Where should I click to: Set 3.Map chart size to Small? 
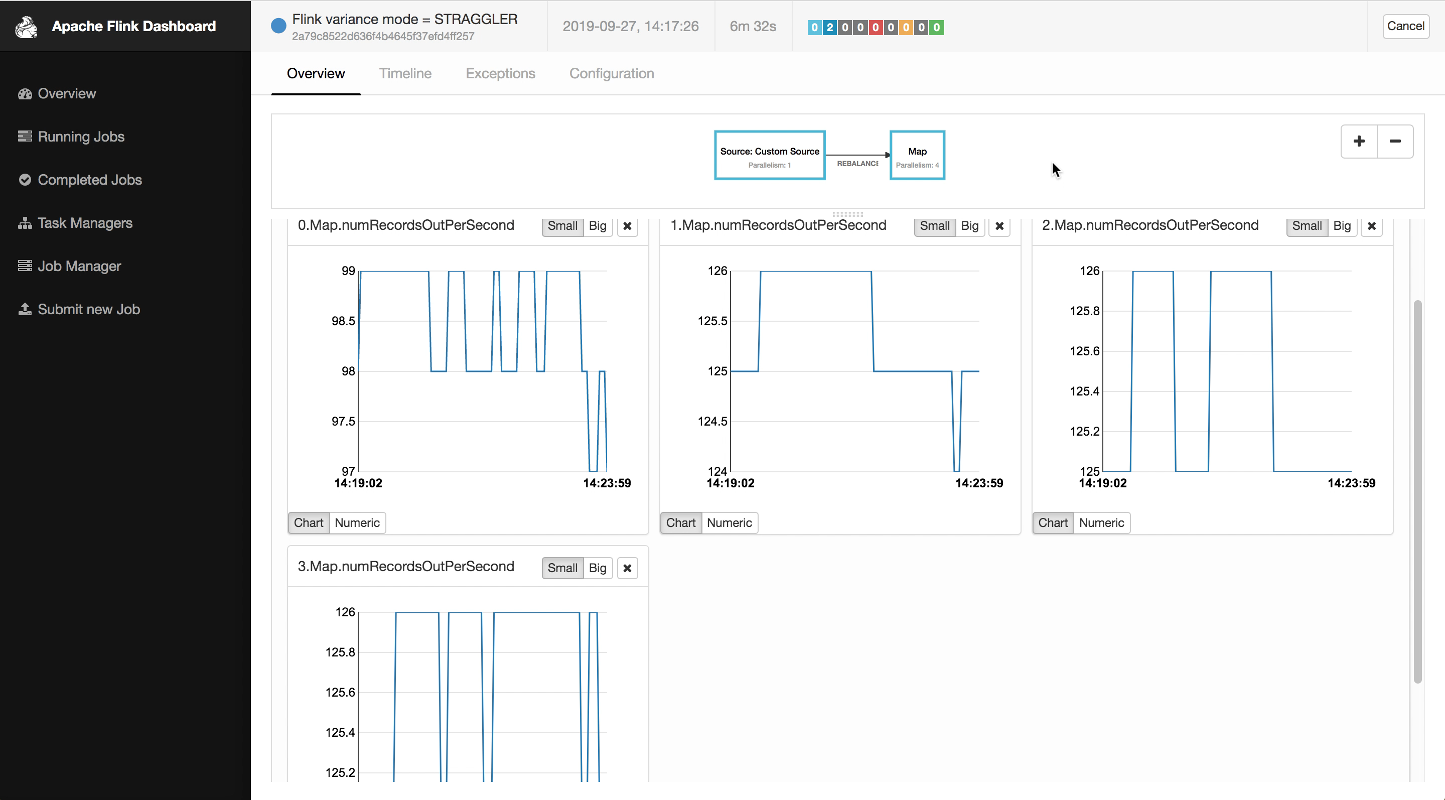tap(563, 568)
